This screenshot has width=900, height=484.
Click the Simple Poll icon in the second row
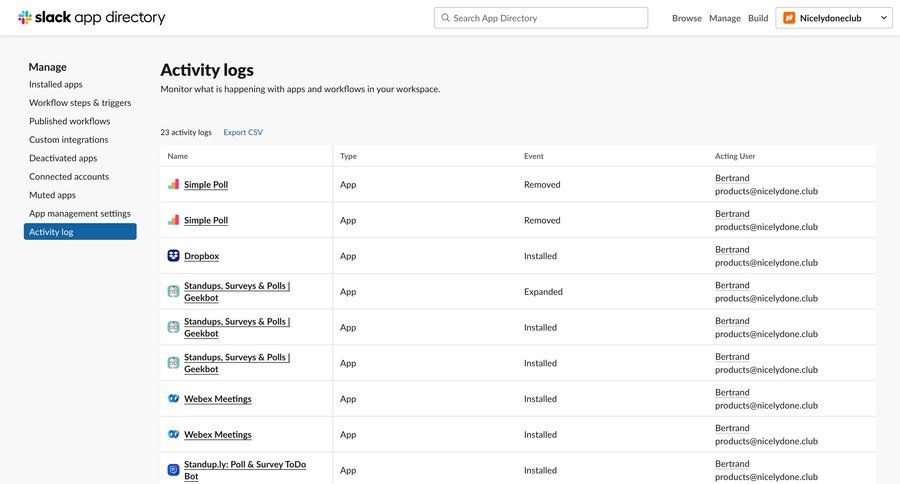click(x=173, y=220)
